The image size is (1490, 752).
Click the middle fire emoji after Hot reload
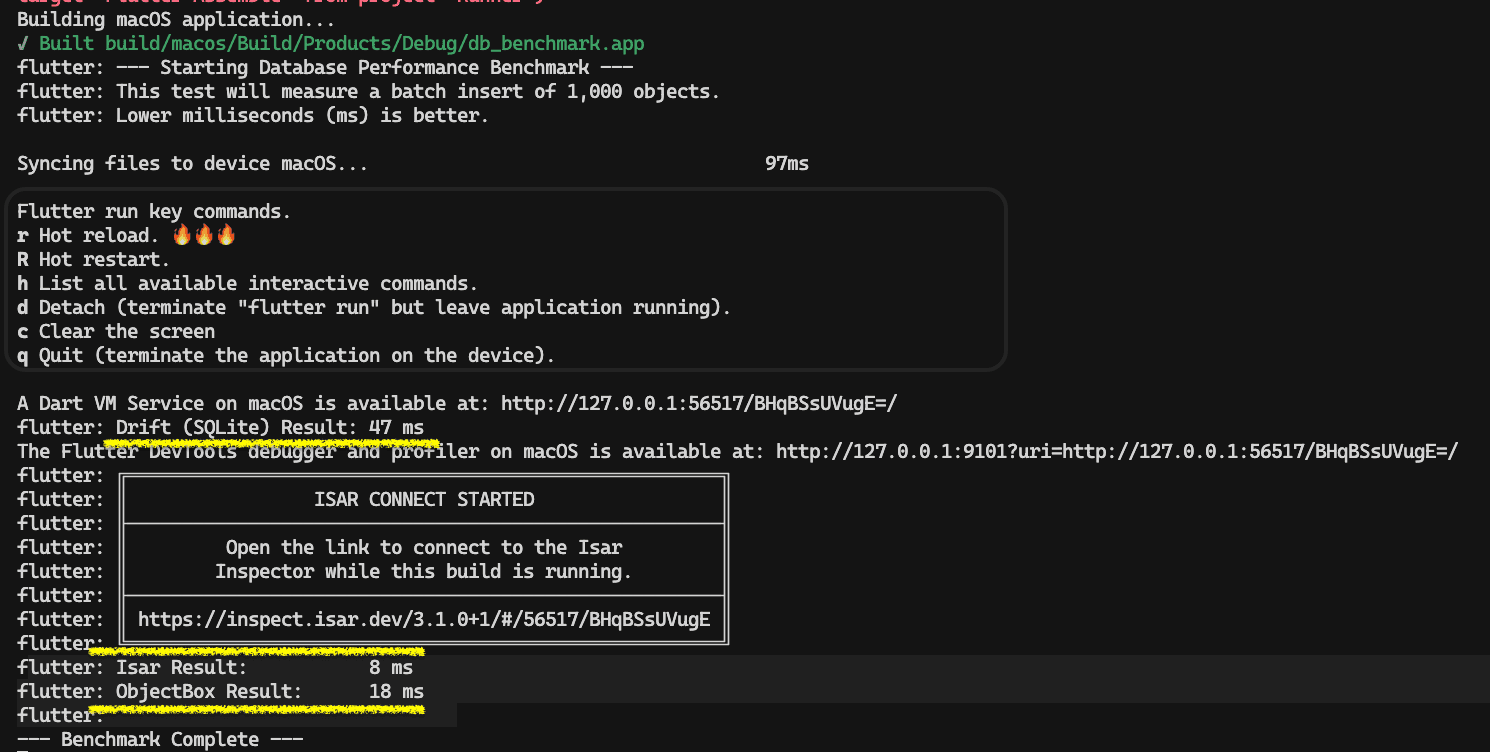pyautogui.click(x=204, y=236)
